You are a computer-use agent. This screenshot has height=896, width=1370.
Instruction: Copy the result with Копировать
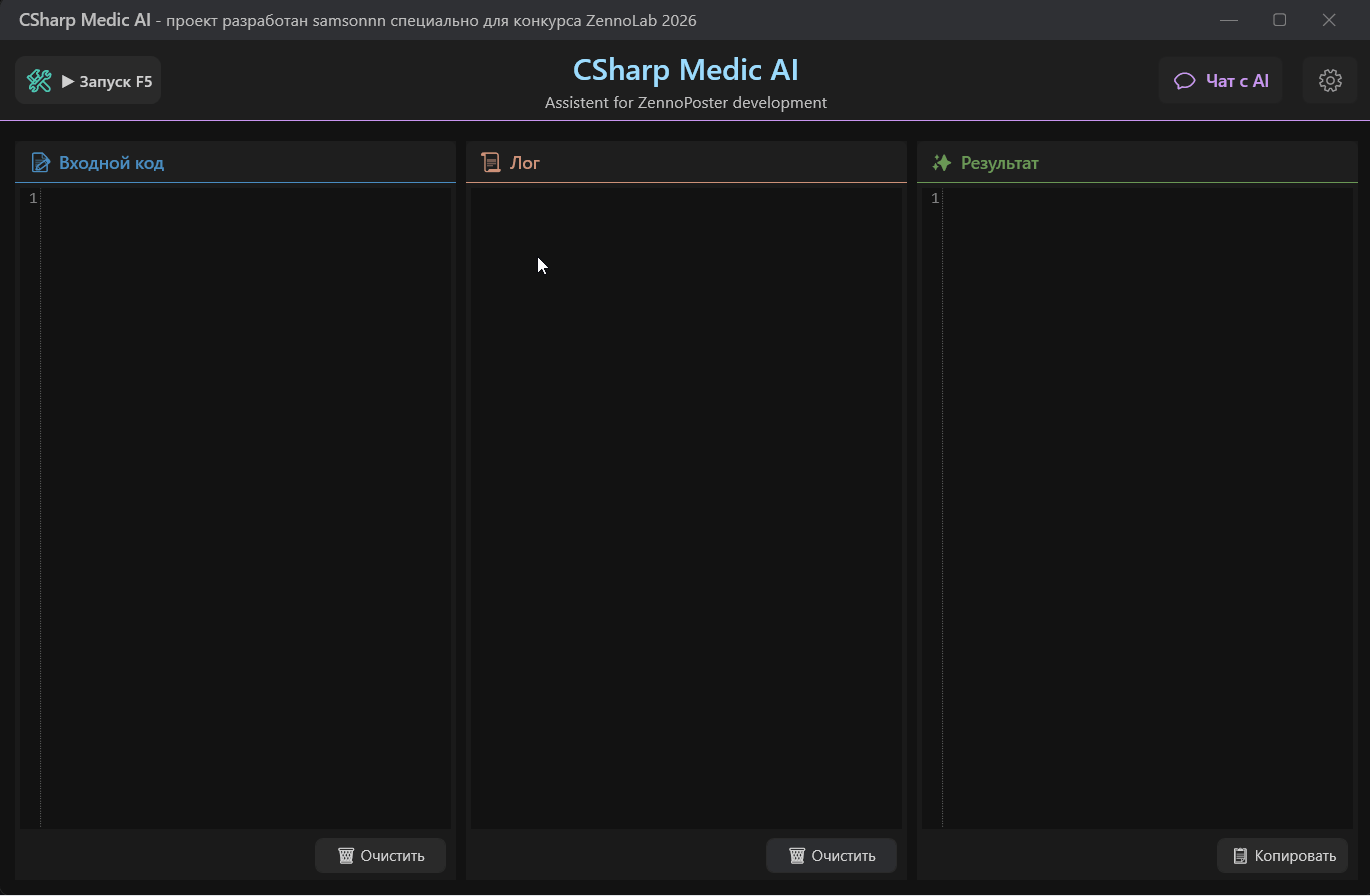(x=1283, y=856)
